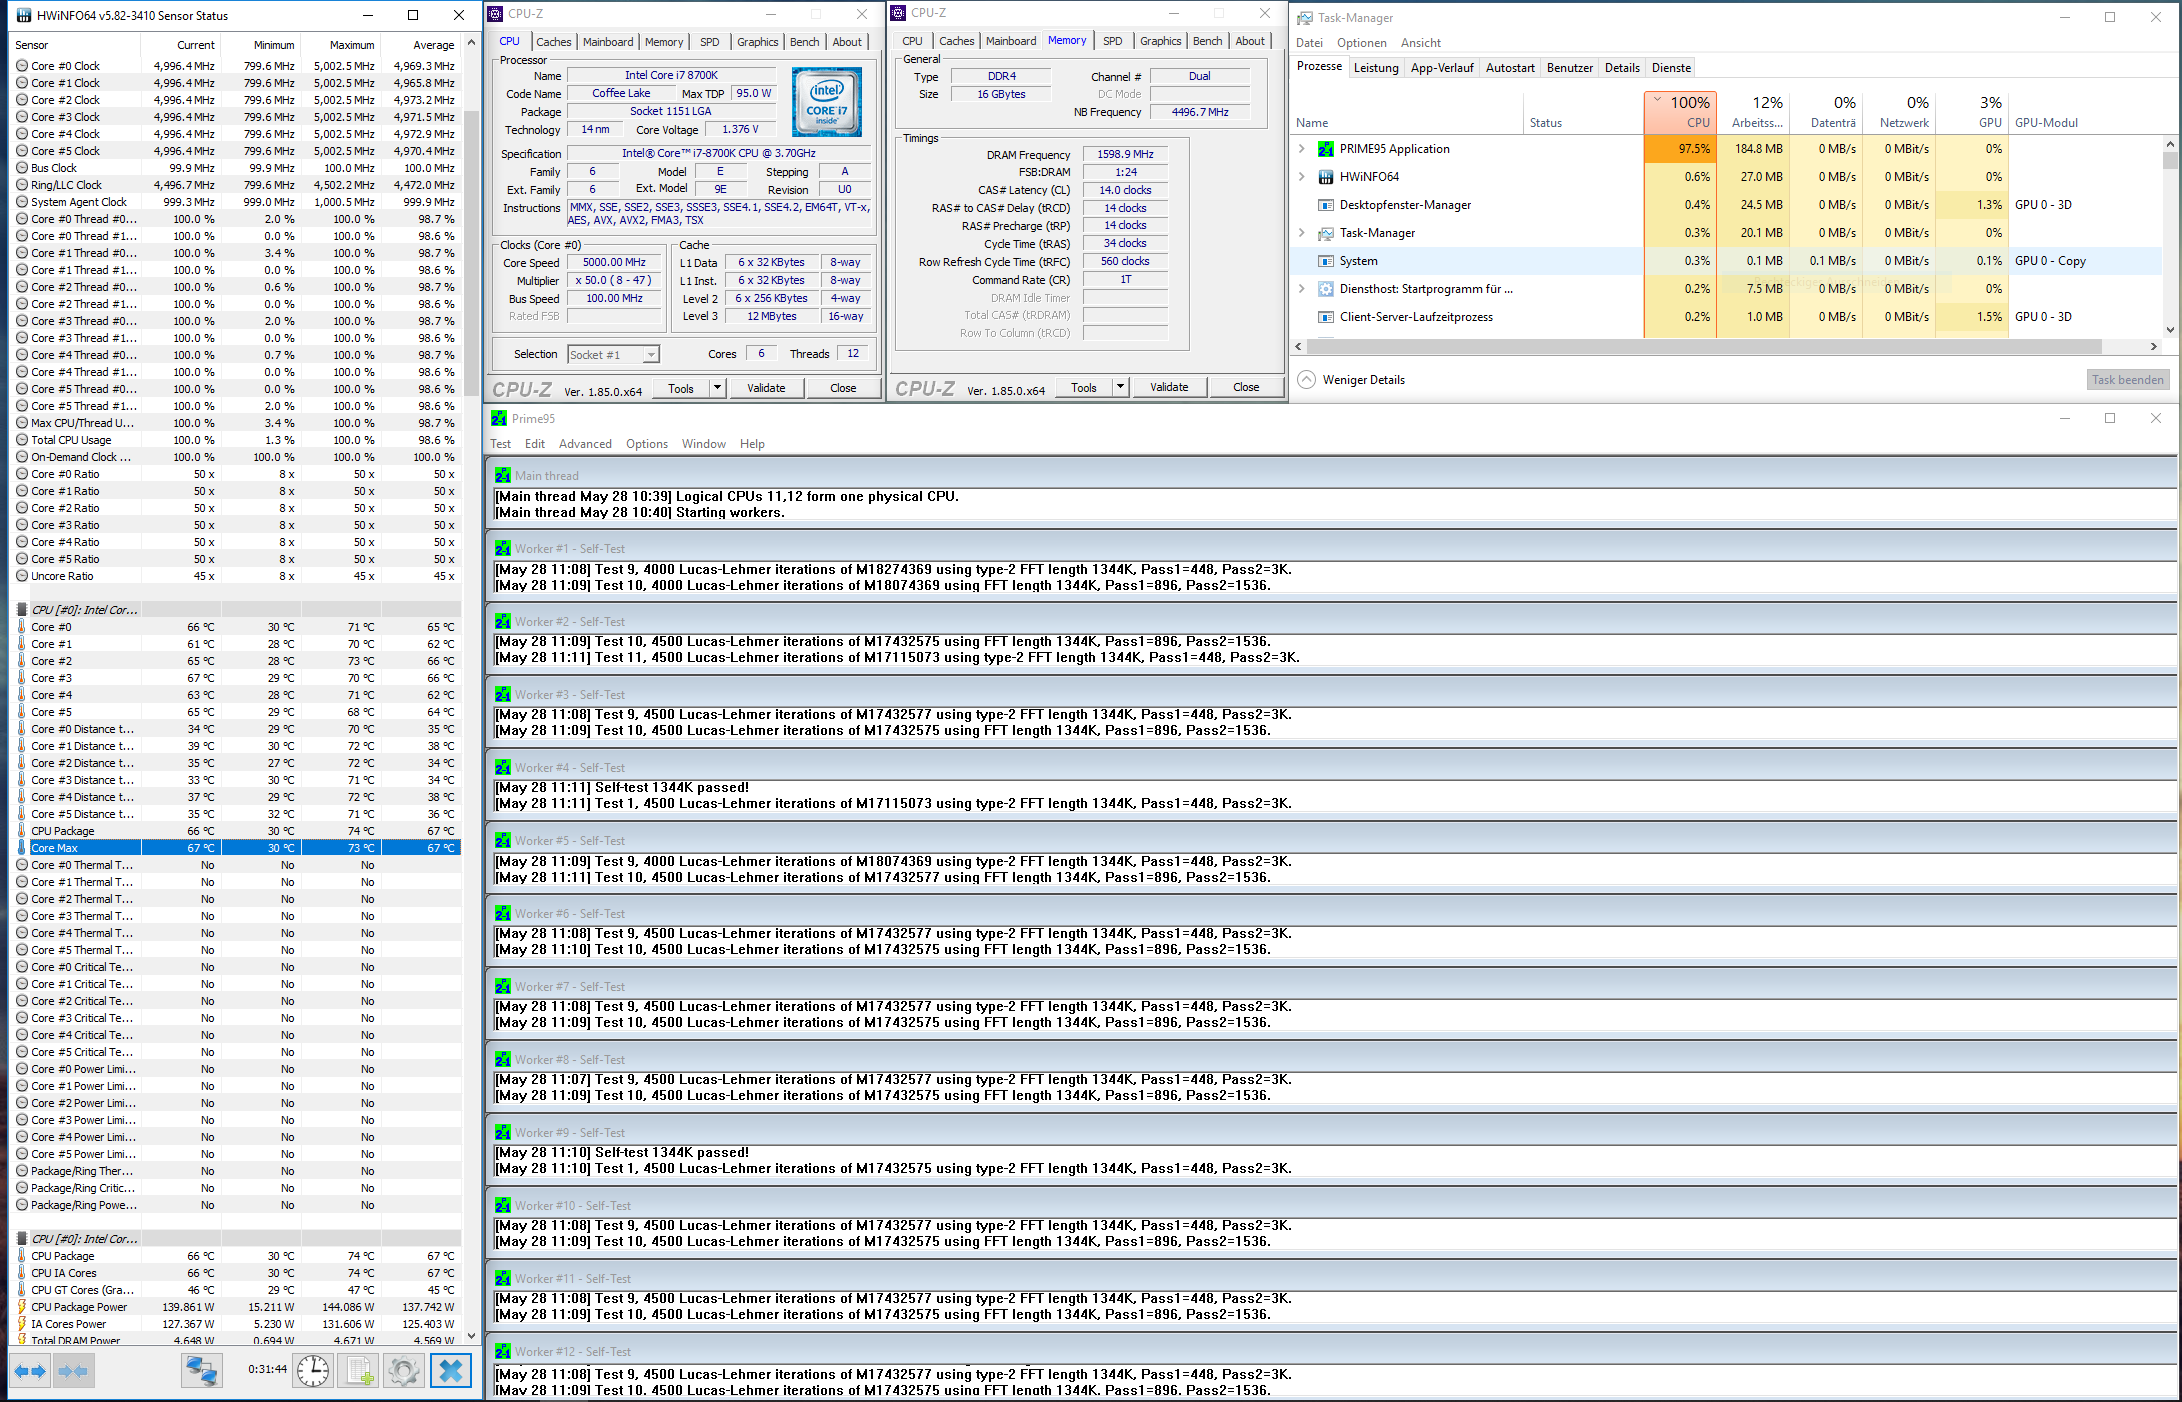The width and height of the screenshot is (2182, 1402).
Task: Open HWiNFO sensor settings gear icon
Action: (x=404, y=1370)
